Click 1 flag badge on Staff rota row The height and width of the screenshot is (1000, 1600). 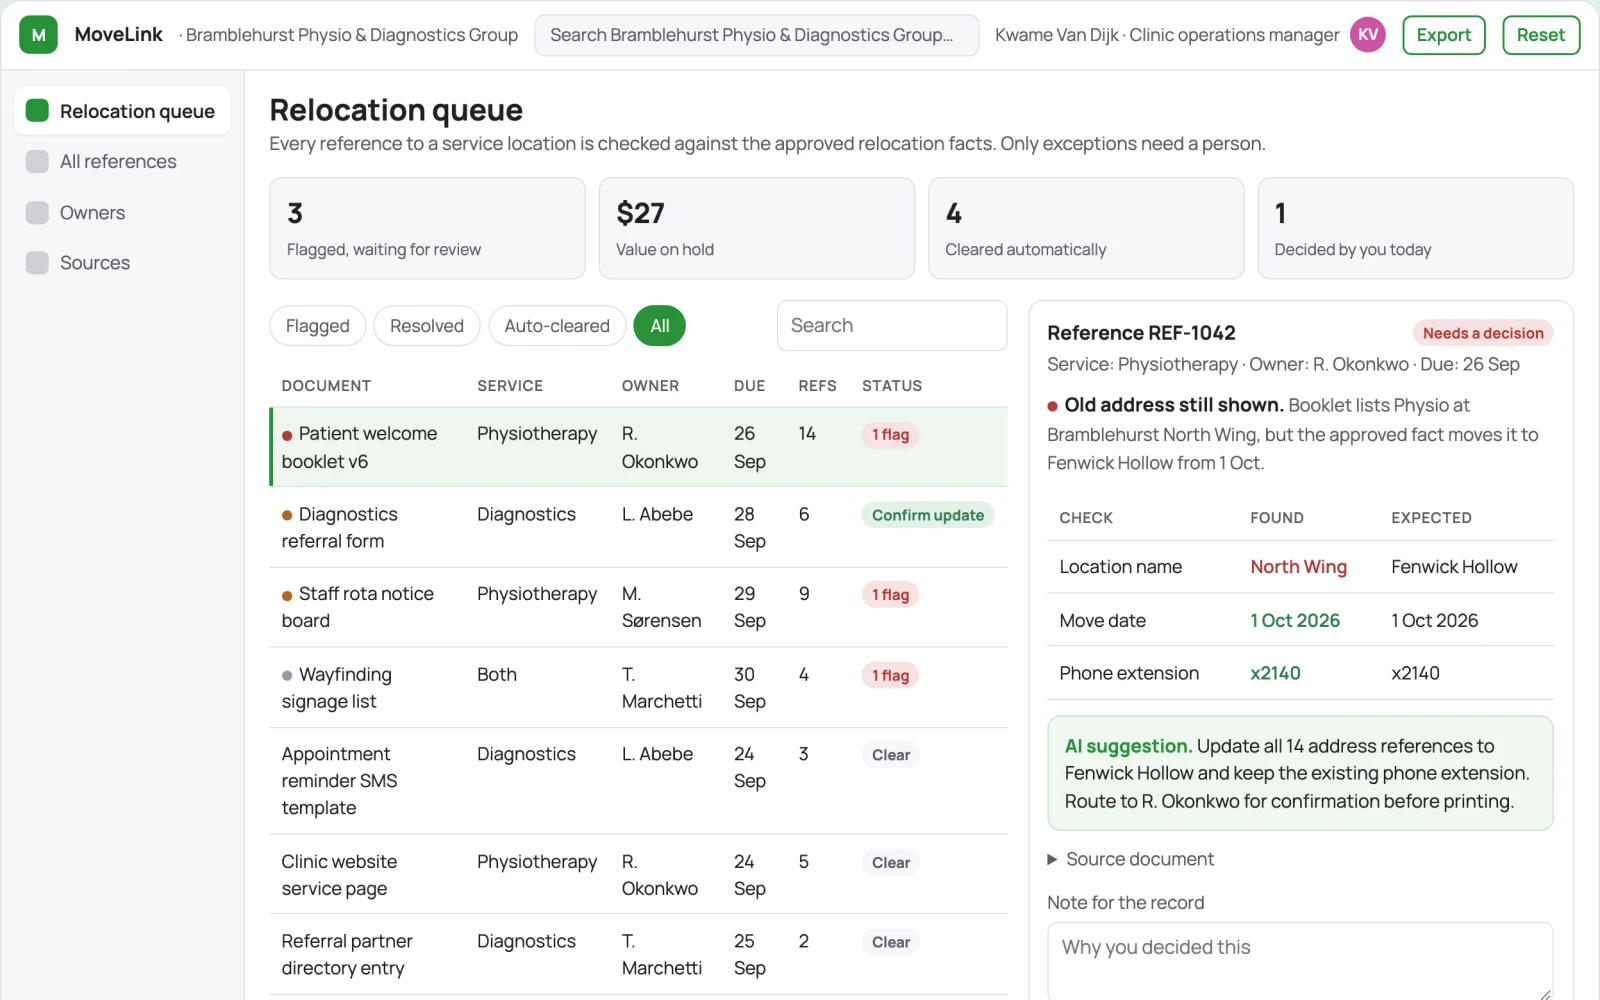click(890, 595)
